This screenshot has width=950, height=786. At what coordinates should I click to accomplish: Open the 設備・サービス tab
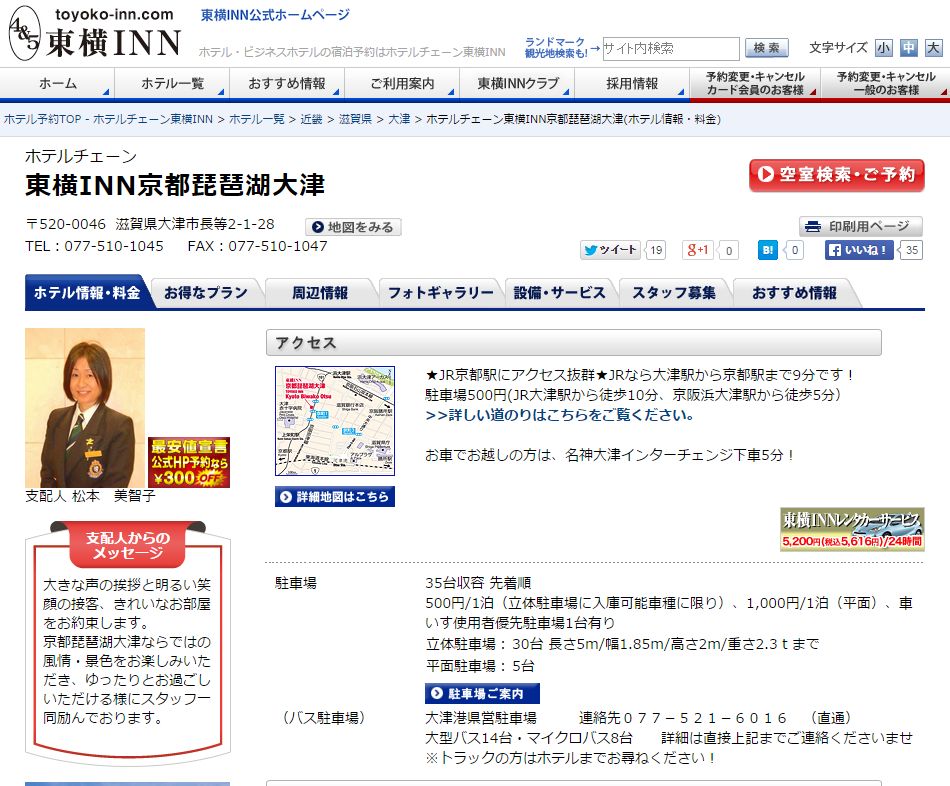(x=559, y=293)
